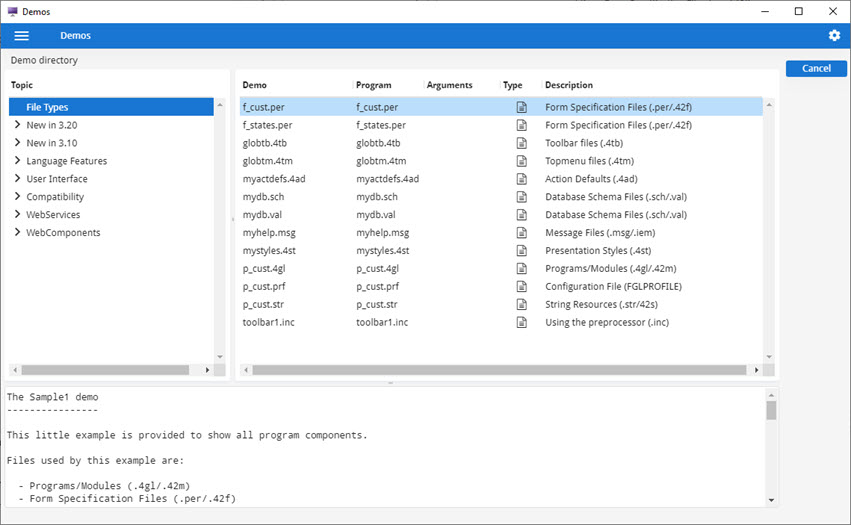
Task: Click the Toolbar files (.4tb) description
Action: [x=584, y=143]
